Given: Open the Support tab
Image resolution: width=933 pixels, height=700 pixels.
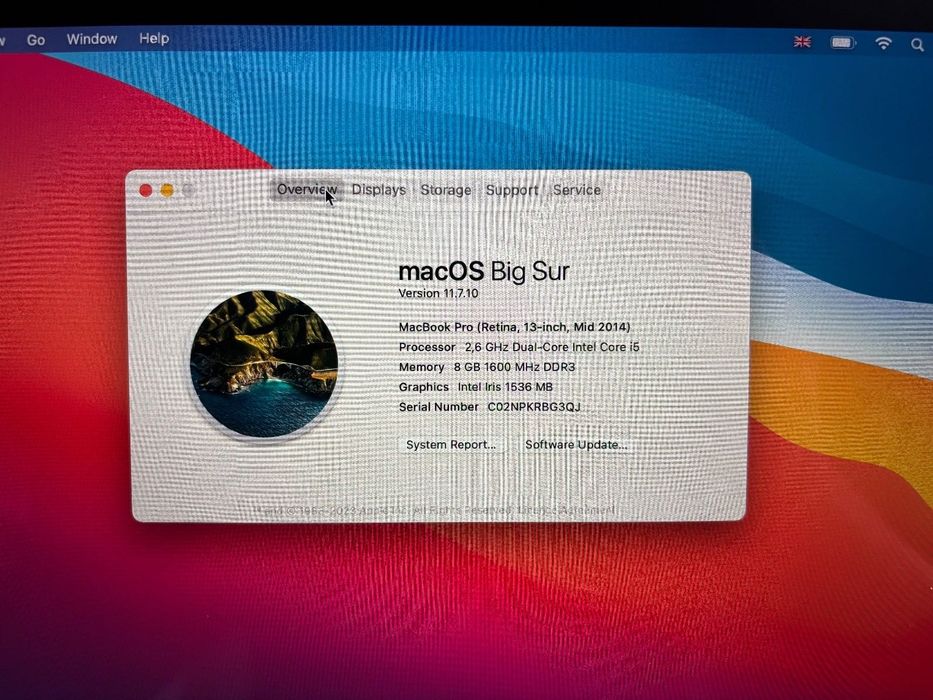Looking at the screenshot, I should tap(512, 190).
